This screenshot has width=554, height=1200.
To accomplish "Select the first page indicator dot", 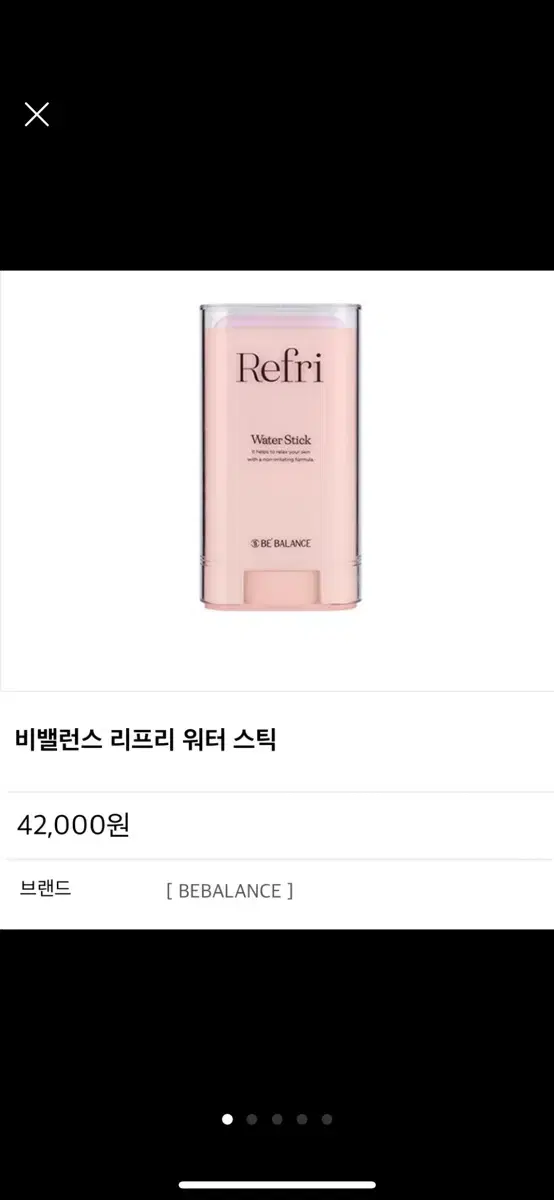I will coord(226,1119).
